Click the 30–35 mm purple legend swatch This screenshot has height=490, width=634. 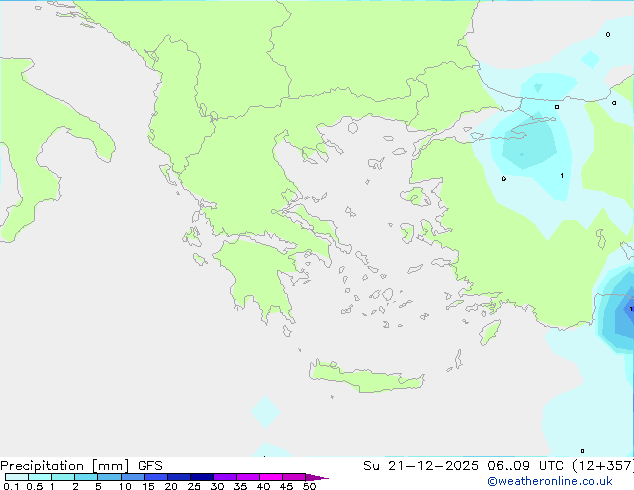tap(225, 477)
